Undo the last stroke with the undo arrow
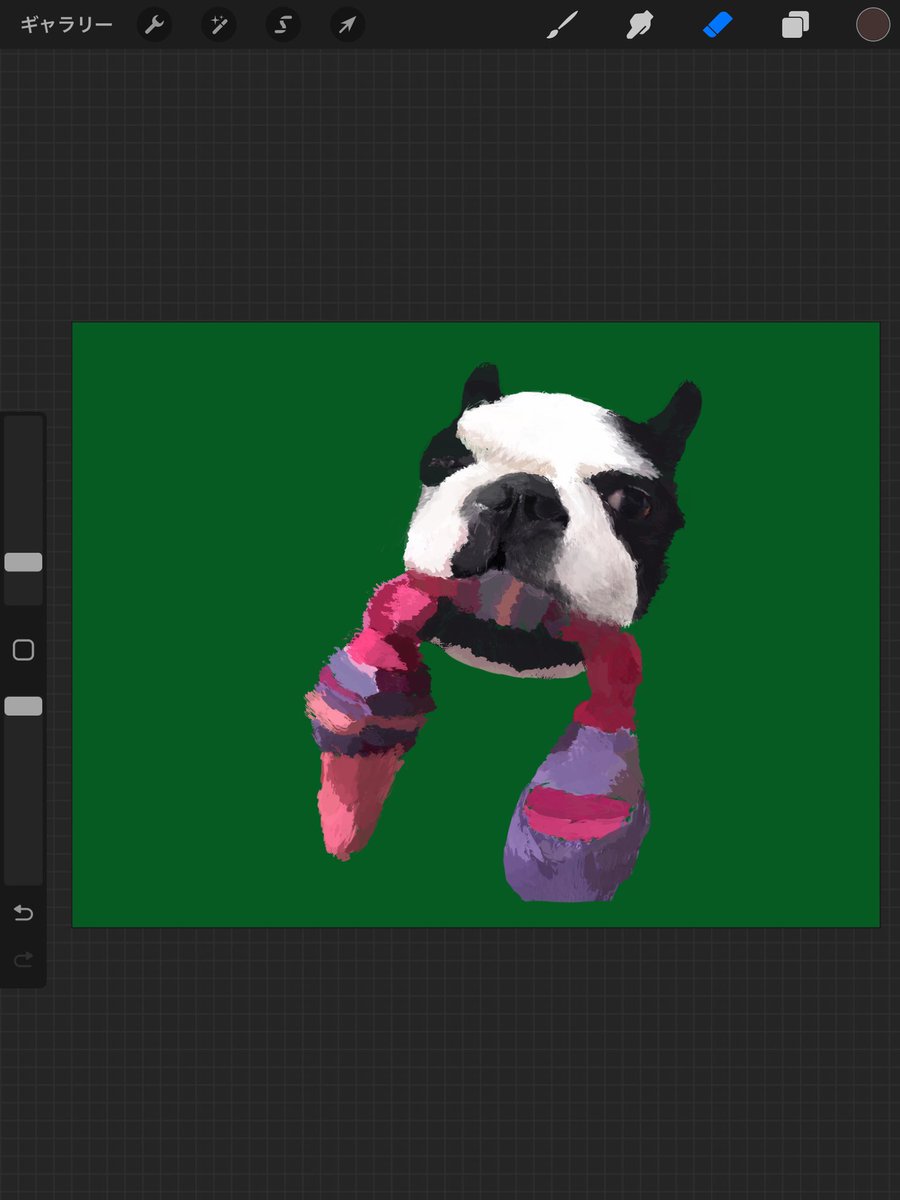Screen dimensions: 900x1200 click(x=23, y=912)
